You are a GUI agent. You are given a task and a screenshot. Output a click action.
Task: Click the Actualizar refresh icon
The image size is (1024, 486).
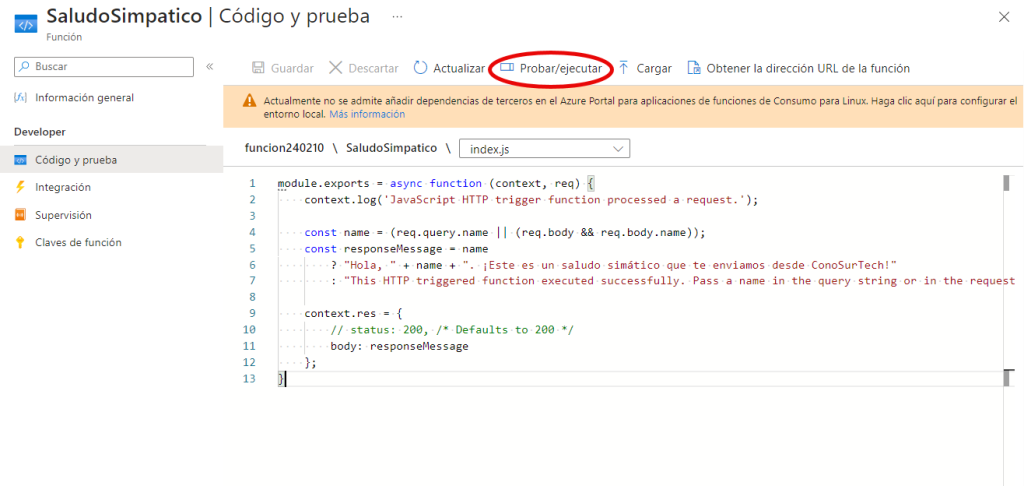(421, 68)
